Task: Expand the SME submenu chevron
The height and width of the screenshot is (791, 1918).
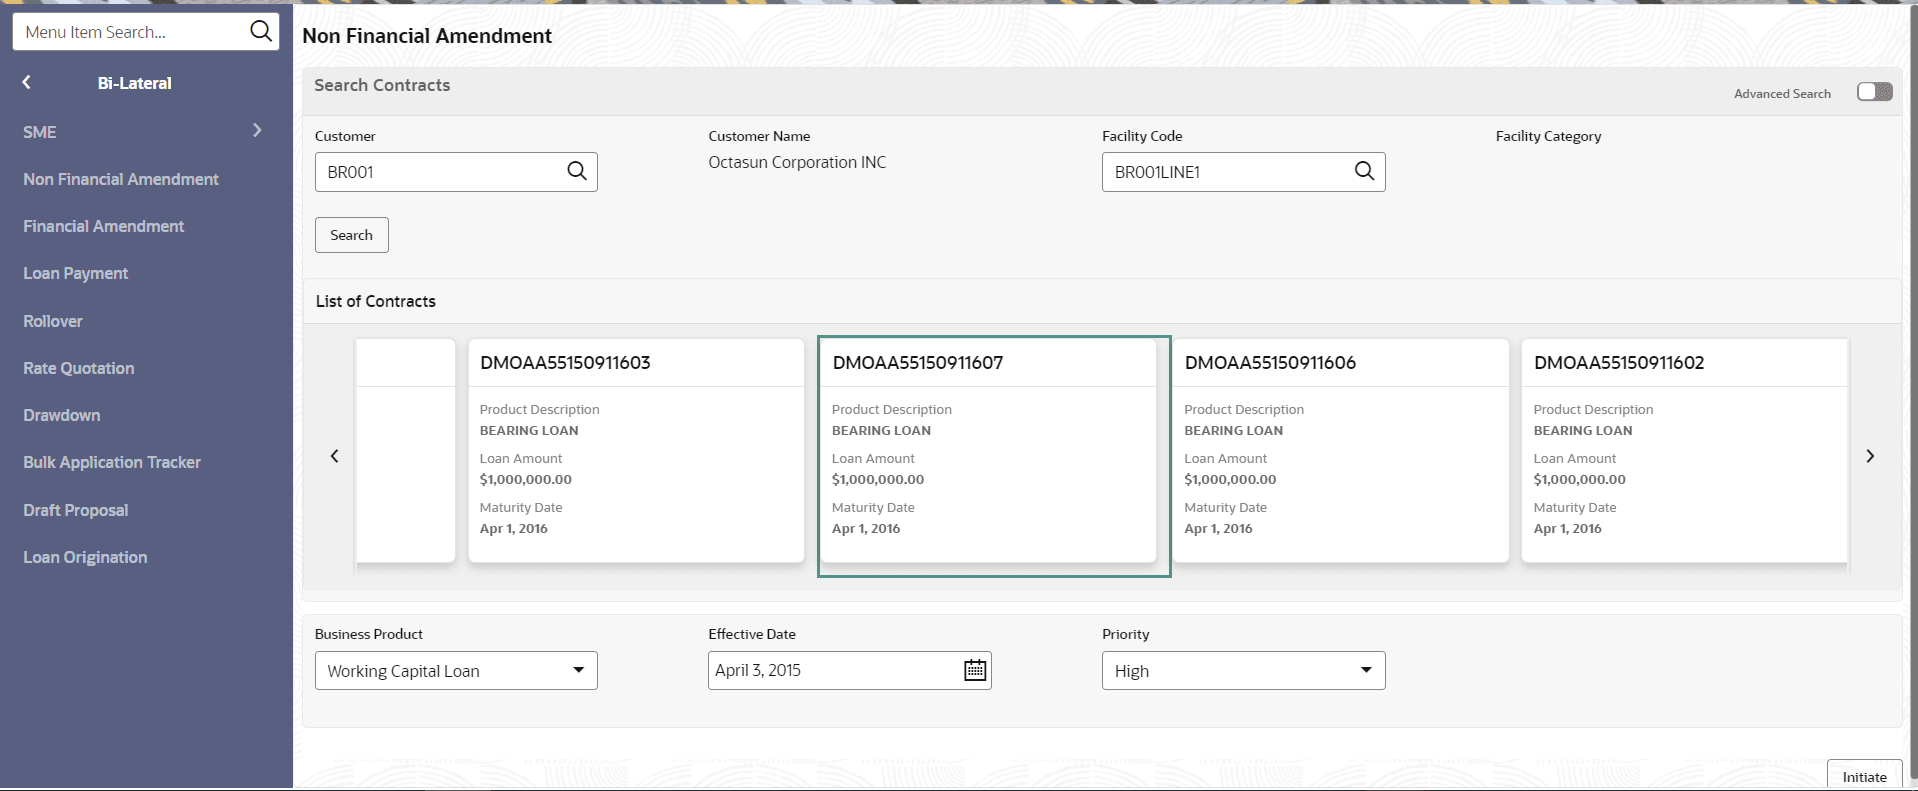Action: (257, 131)
